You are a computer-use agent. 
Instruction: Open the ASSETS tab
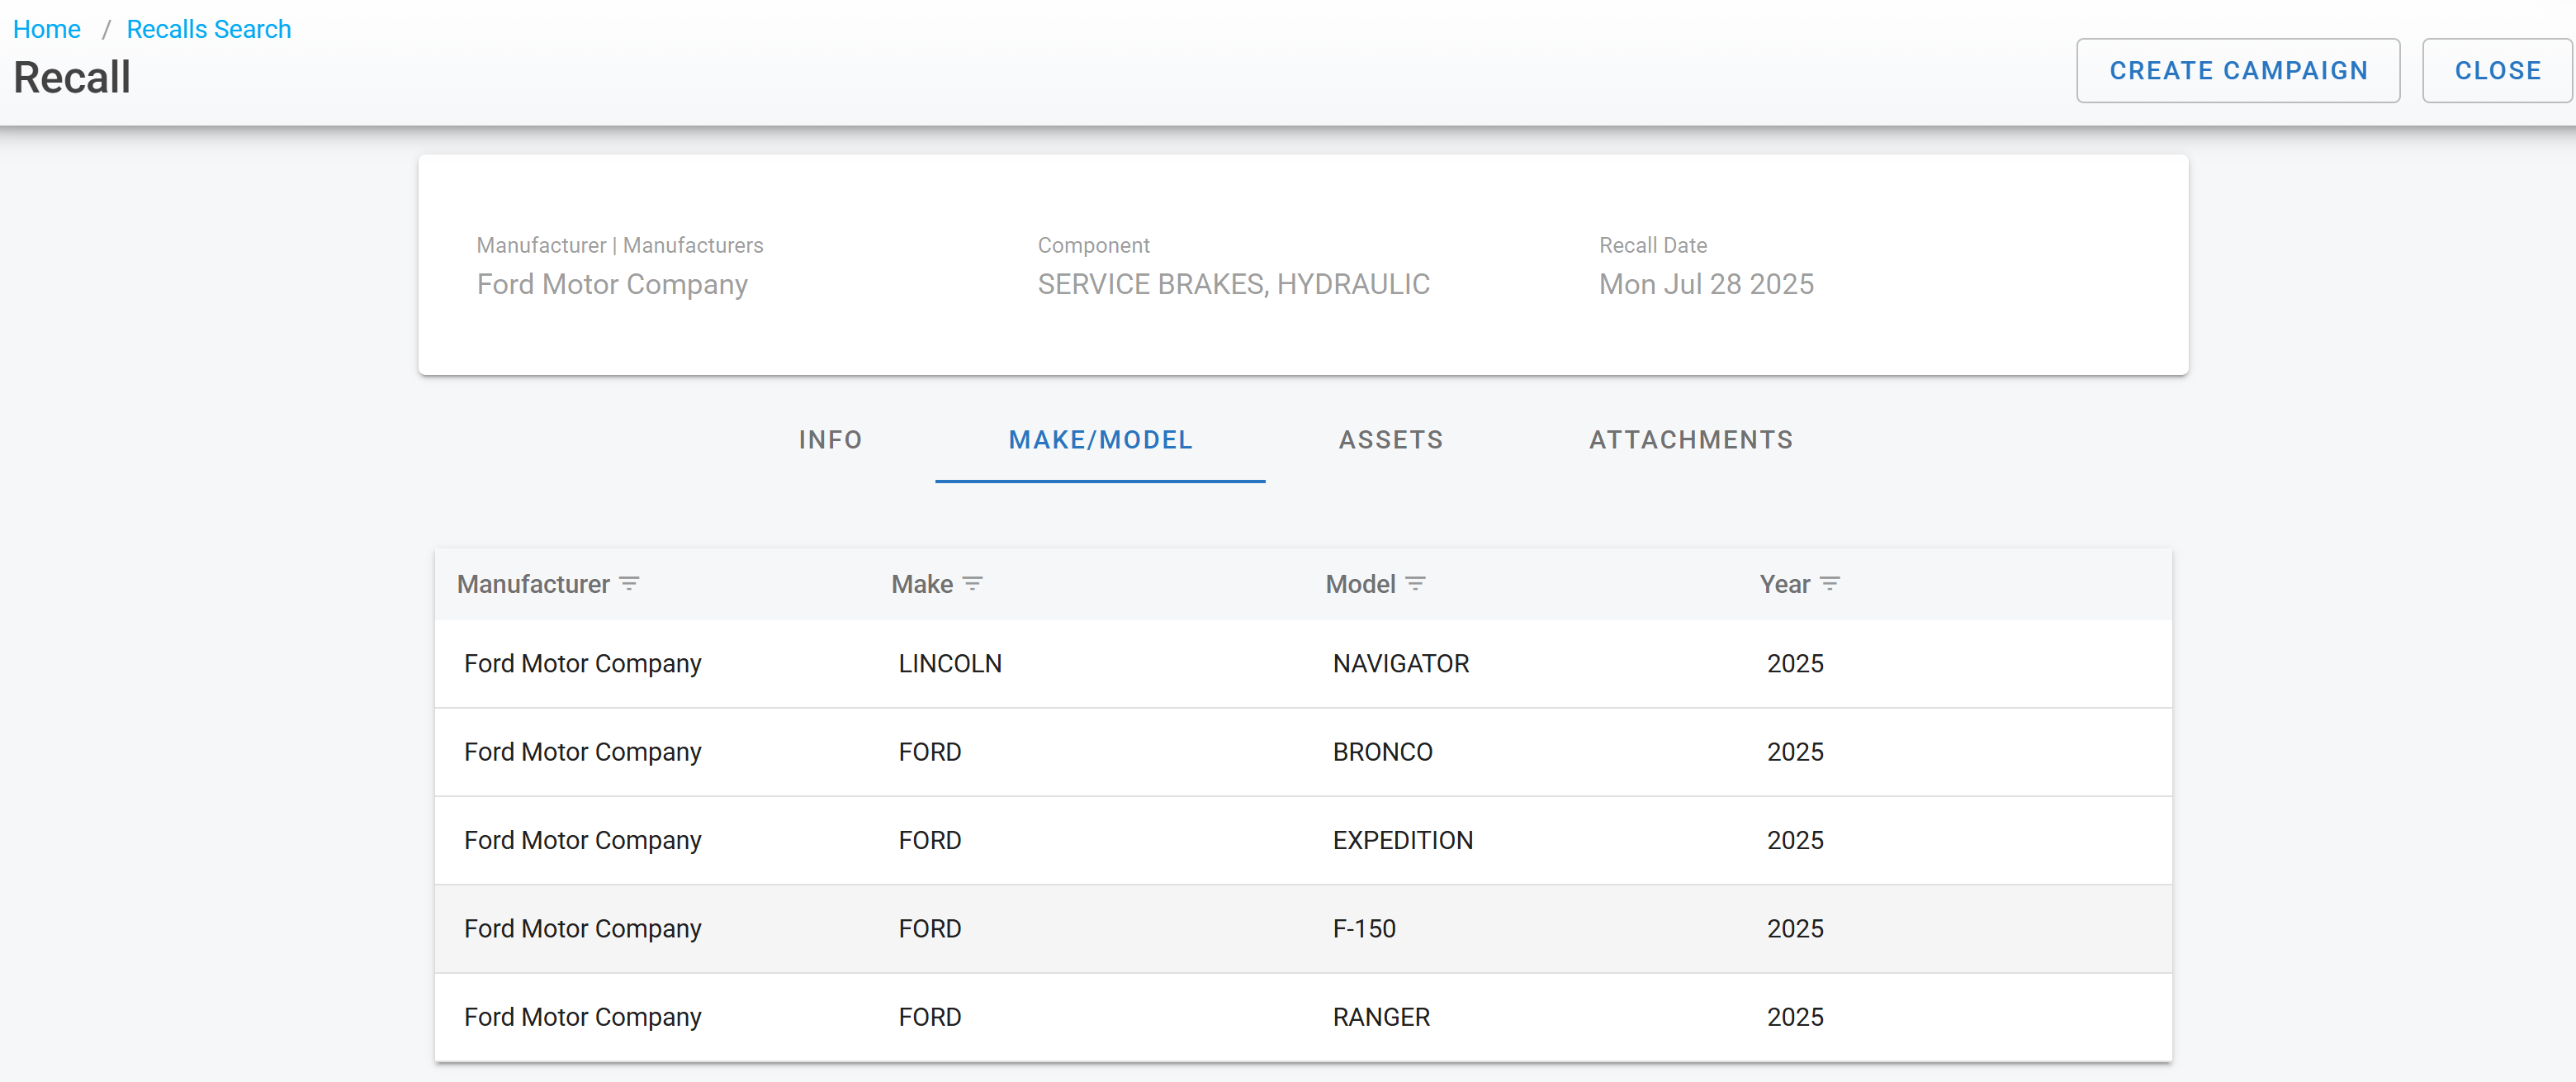click(1390, 440)
